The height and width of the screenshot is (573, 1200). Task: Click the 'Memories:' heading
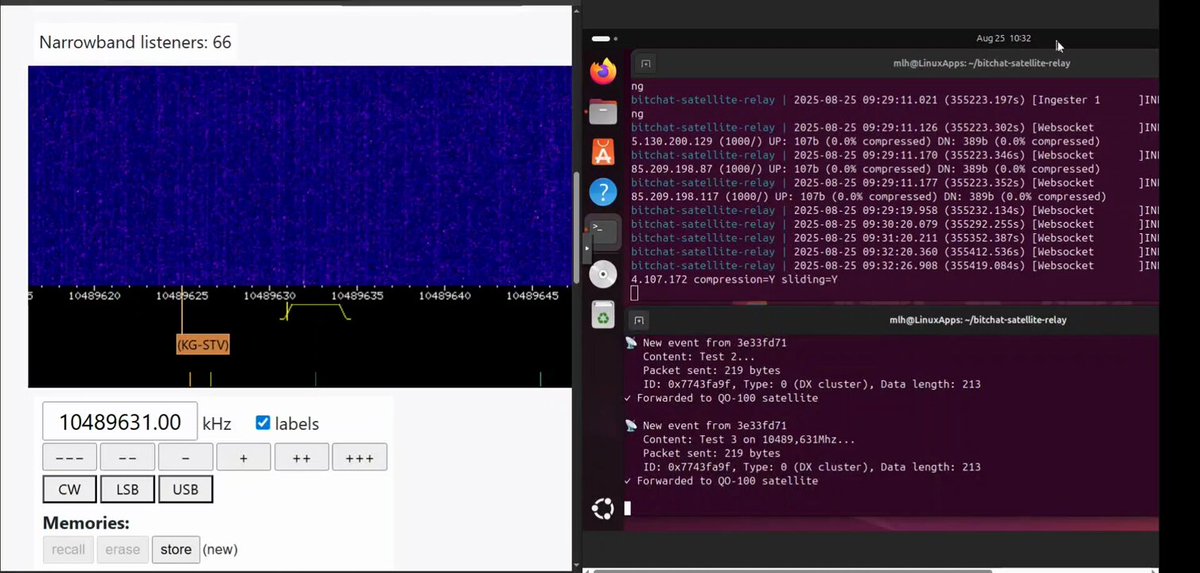tap(86, 522)
